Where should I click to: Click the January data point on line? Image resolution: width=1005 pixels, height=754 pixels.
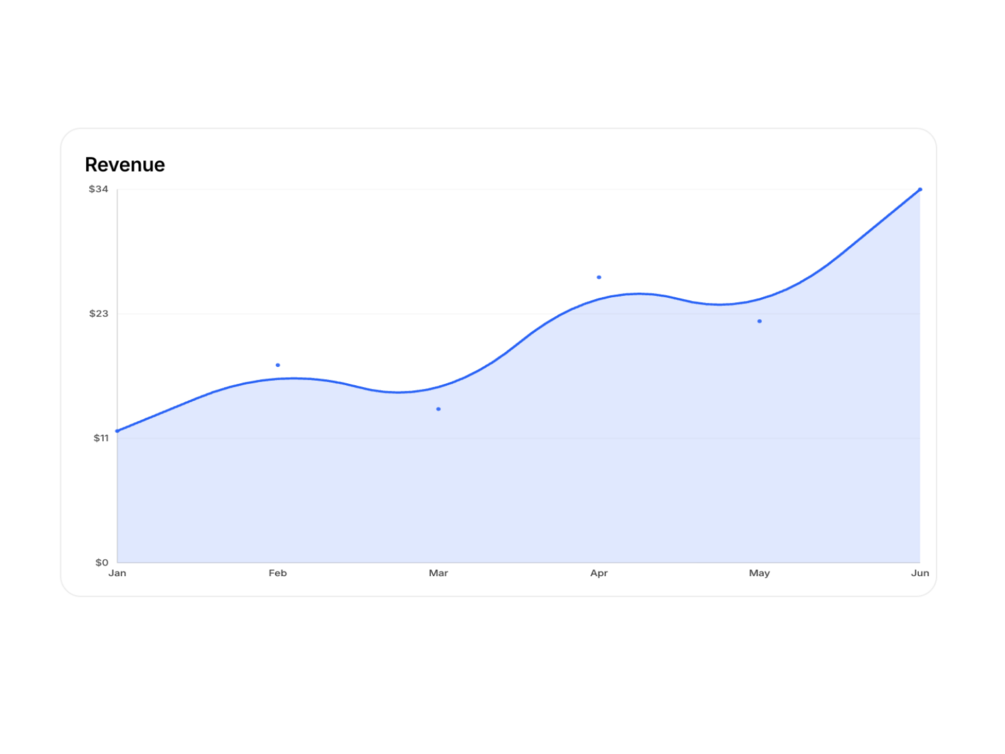[117, 431]
